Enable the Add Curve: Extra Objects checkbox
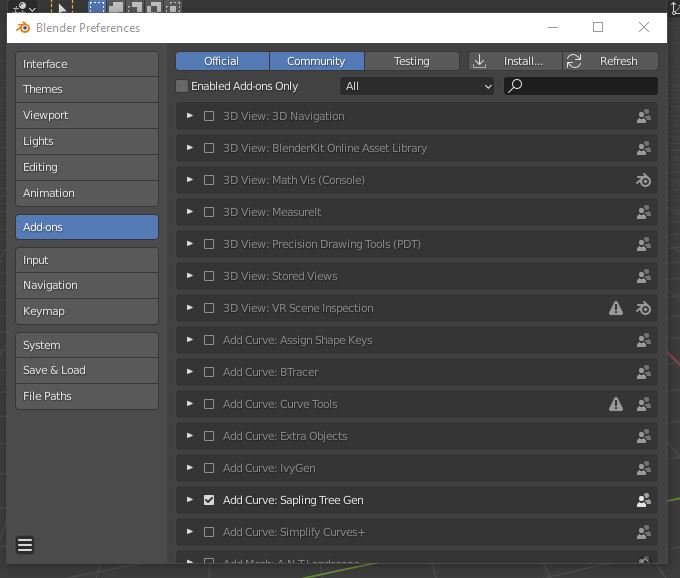 click(209, 436)
